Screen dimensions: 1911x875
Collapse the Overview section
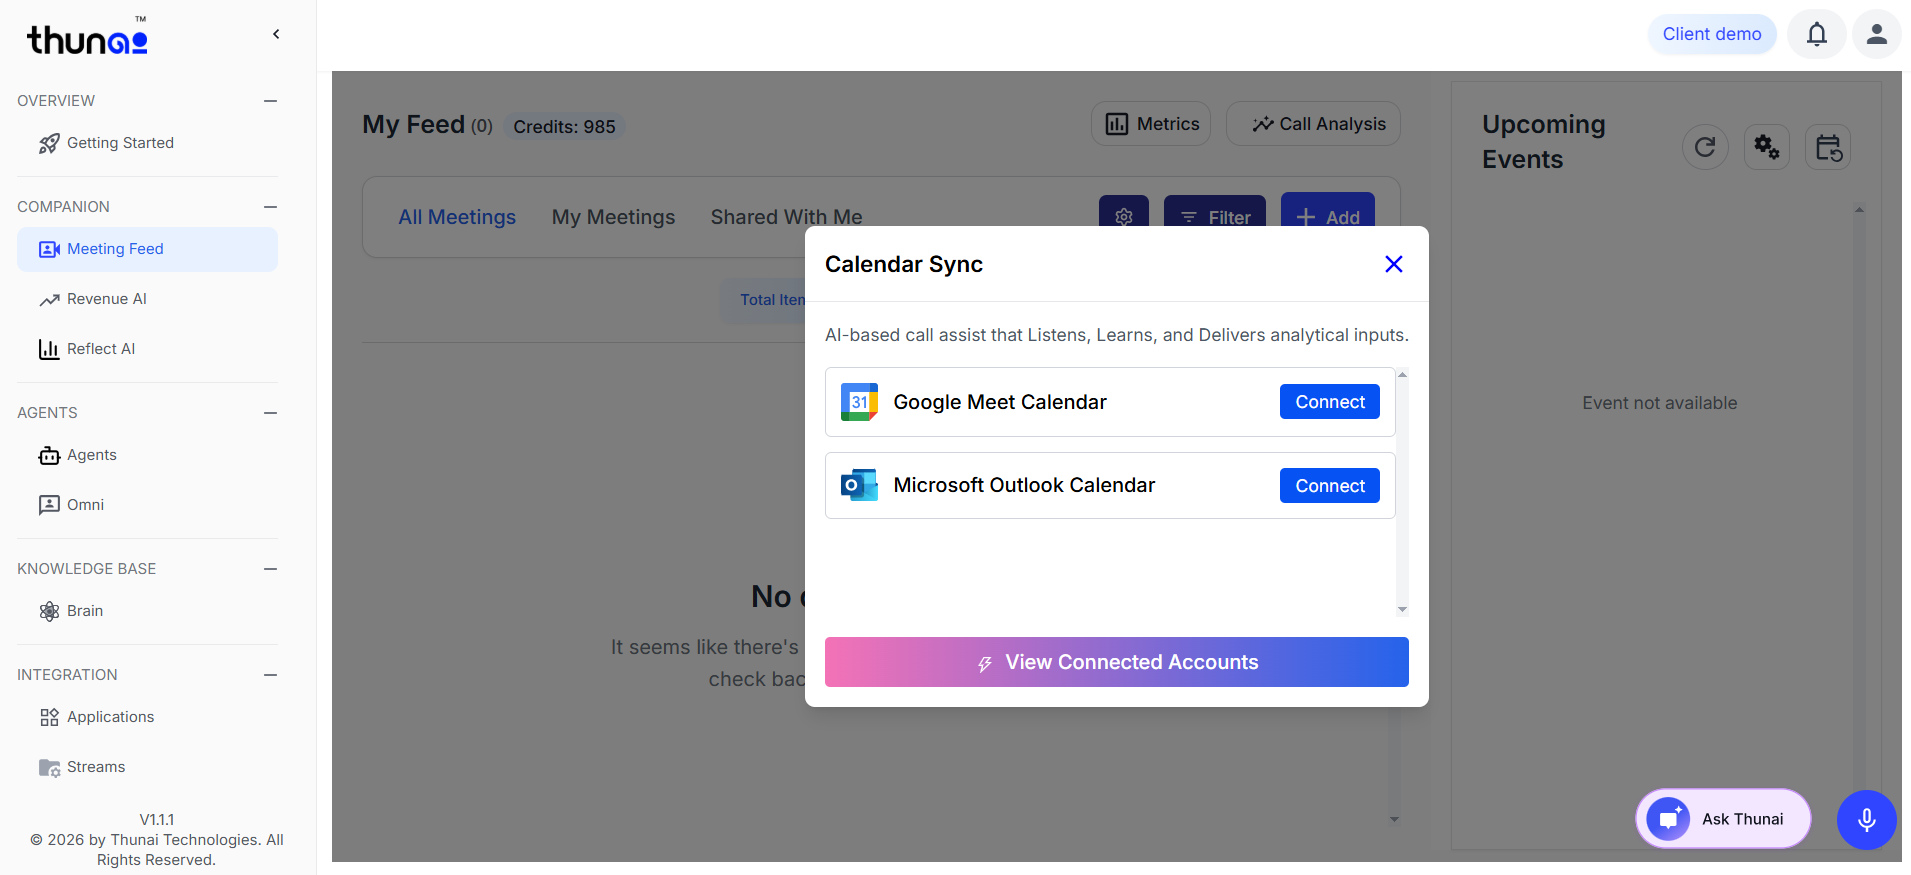[270, 101]
